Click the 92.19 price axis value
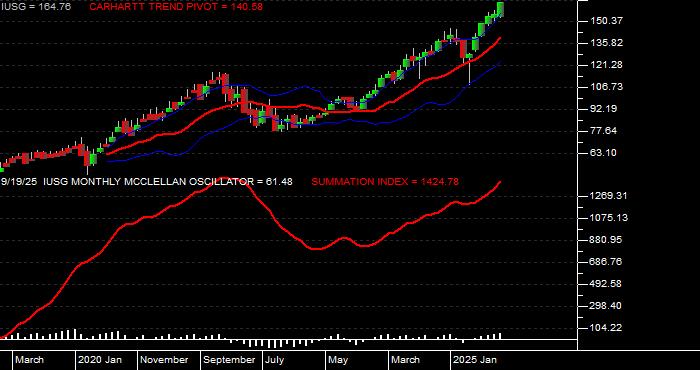The height and width of the screenshot is (370, 700). (x=603, y=108)
